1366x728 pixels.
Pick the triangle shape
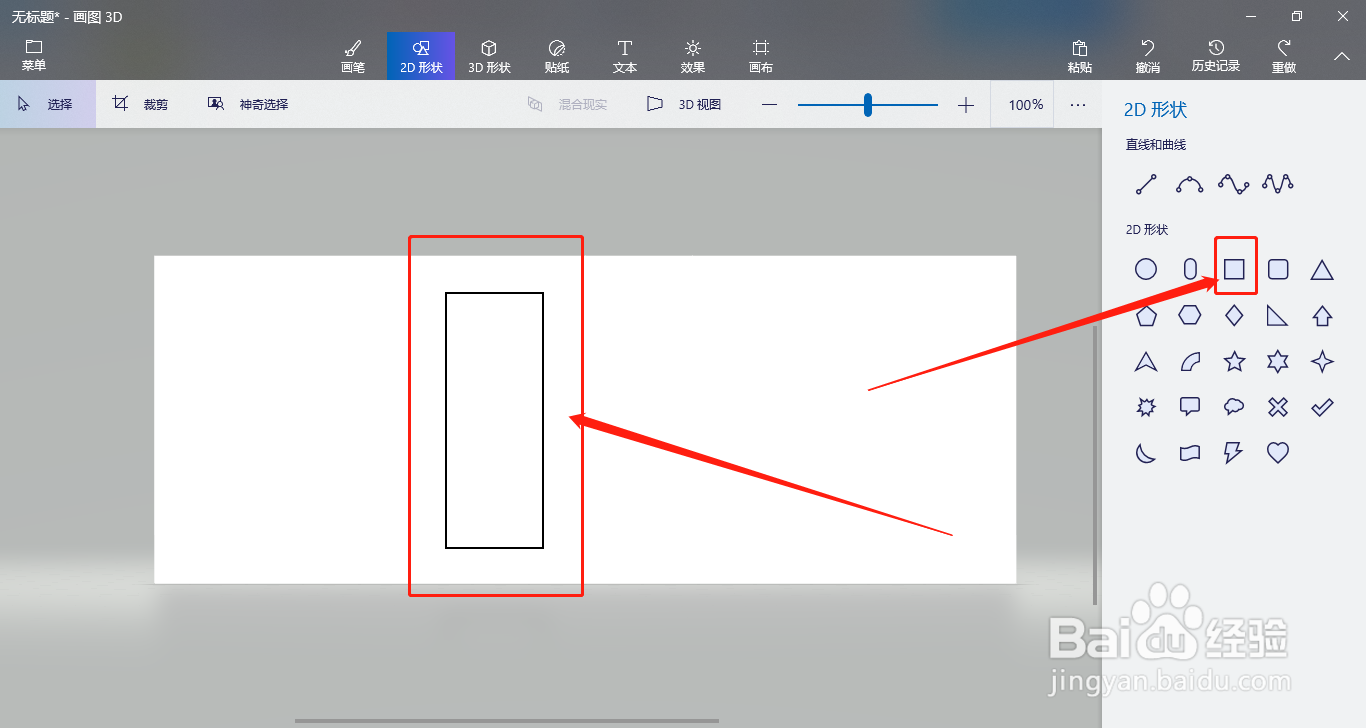[1322, 269]
